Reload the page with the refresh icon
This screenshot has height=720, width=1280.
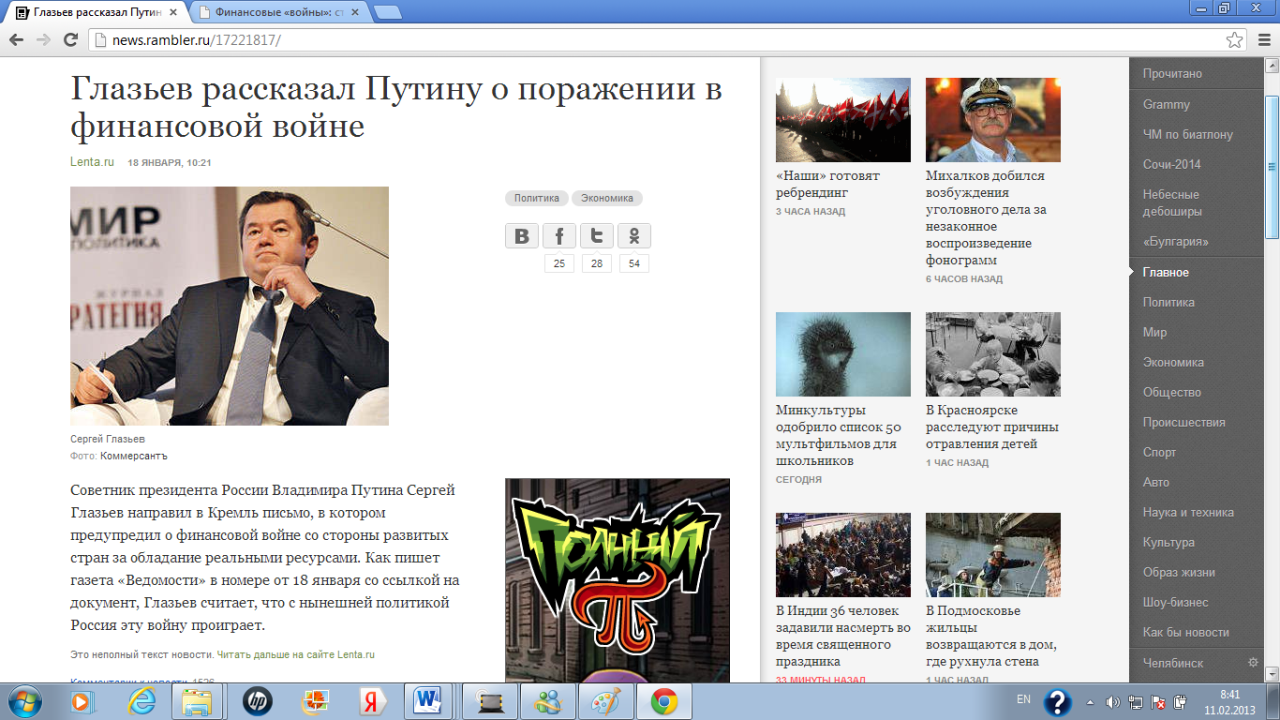click(70, 40)
